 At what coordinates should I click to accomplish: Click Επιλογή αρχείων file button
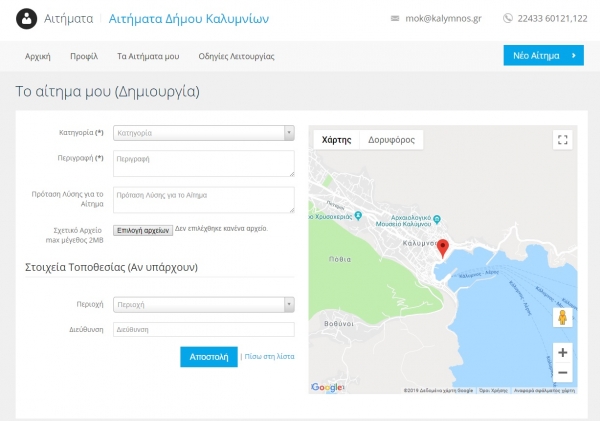(143, 230)
